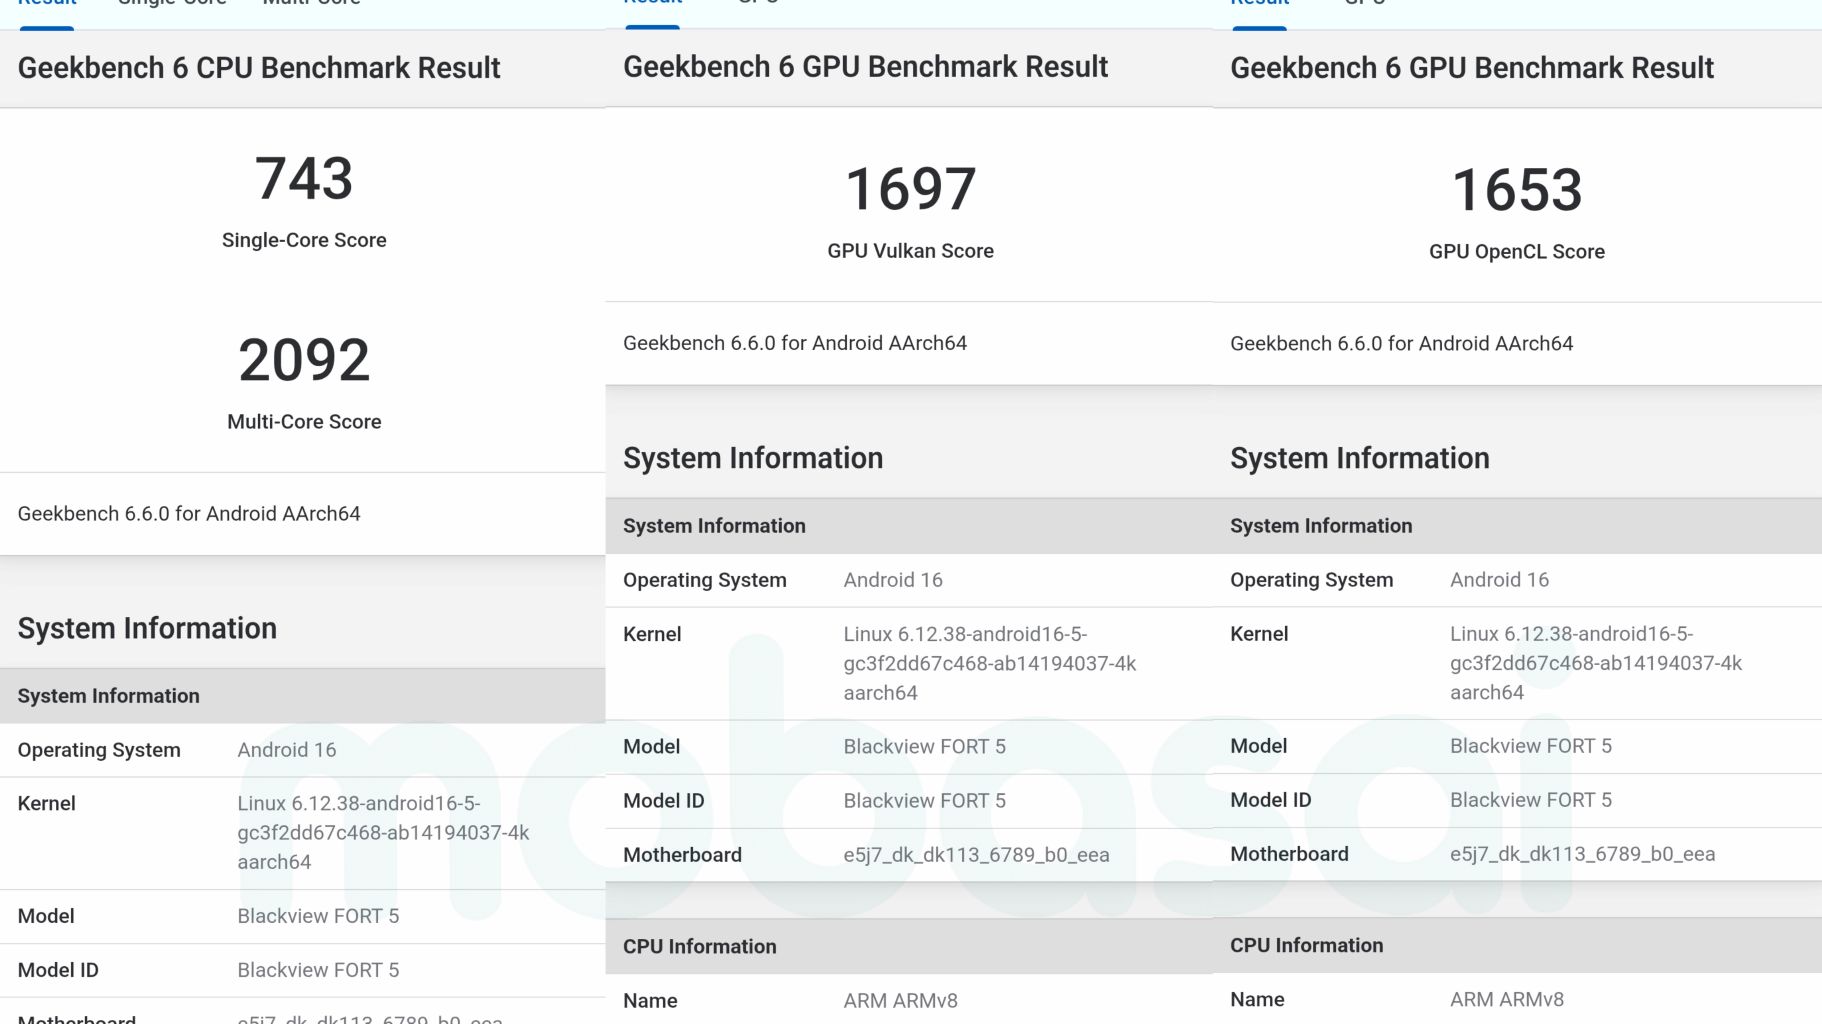1822x1024 pixels.
Task: Select the 1653 GPU OpenCL score
Action: tap(1516, 190)
